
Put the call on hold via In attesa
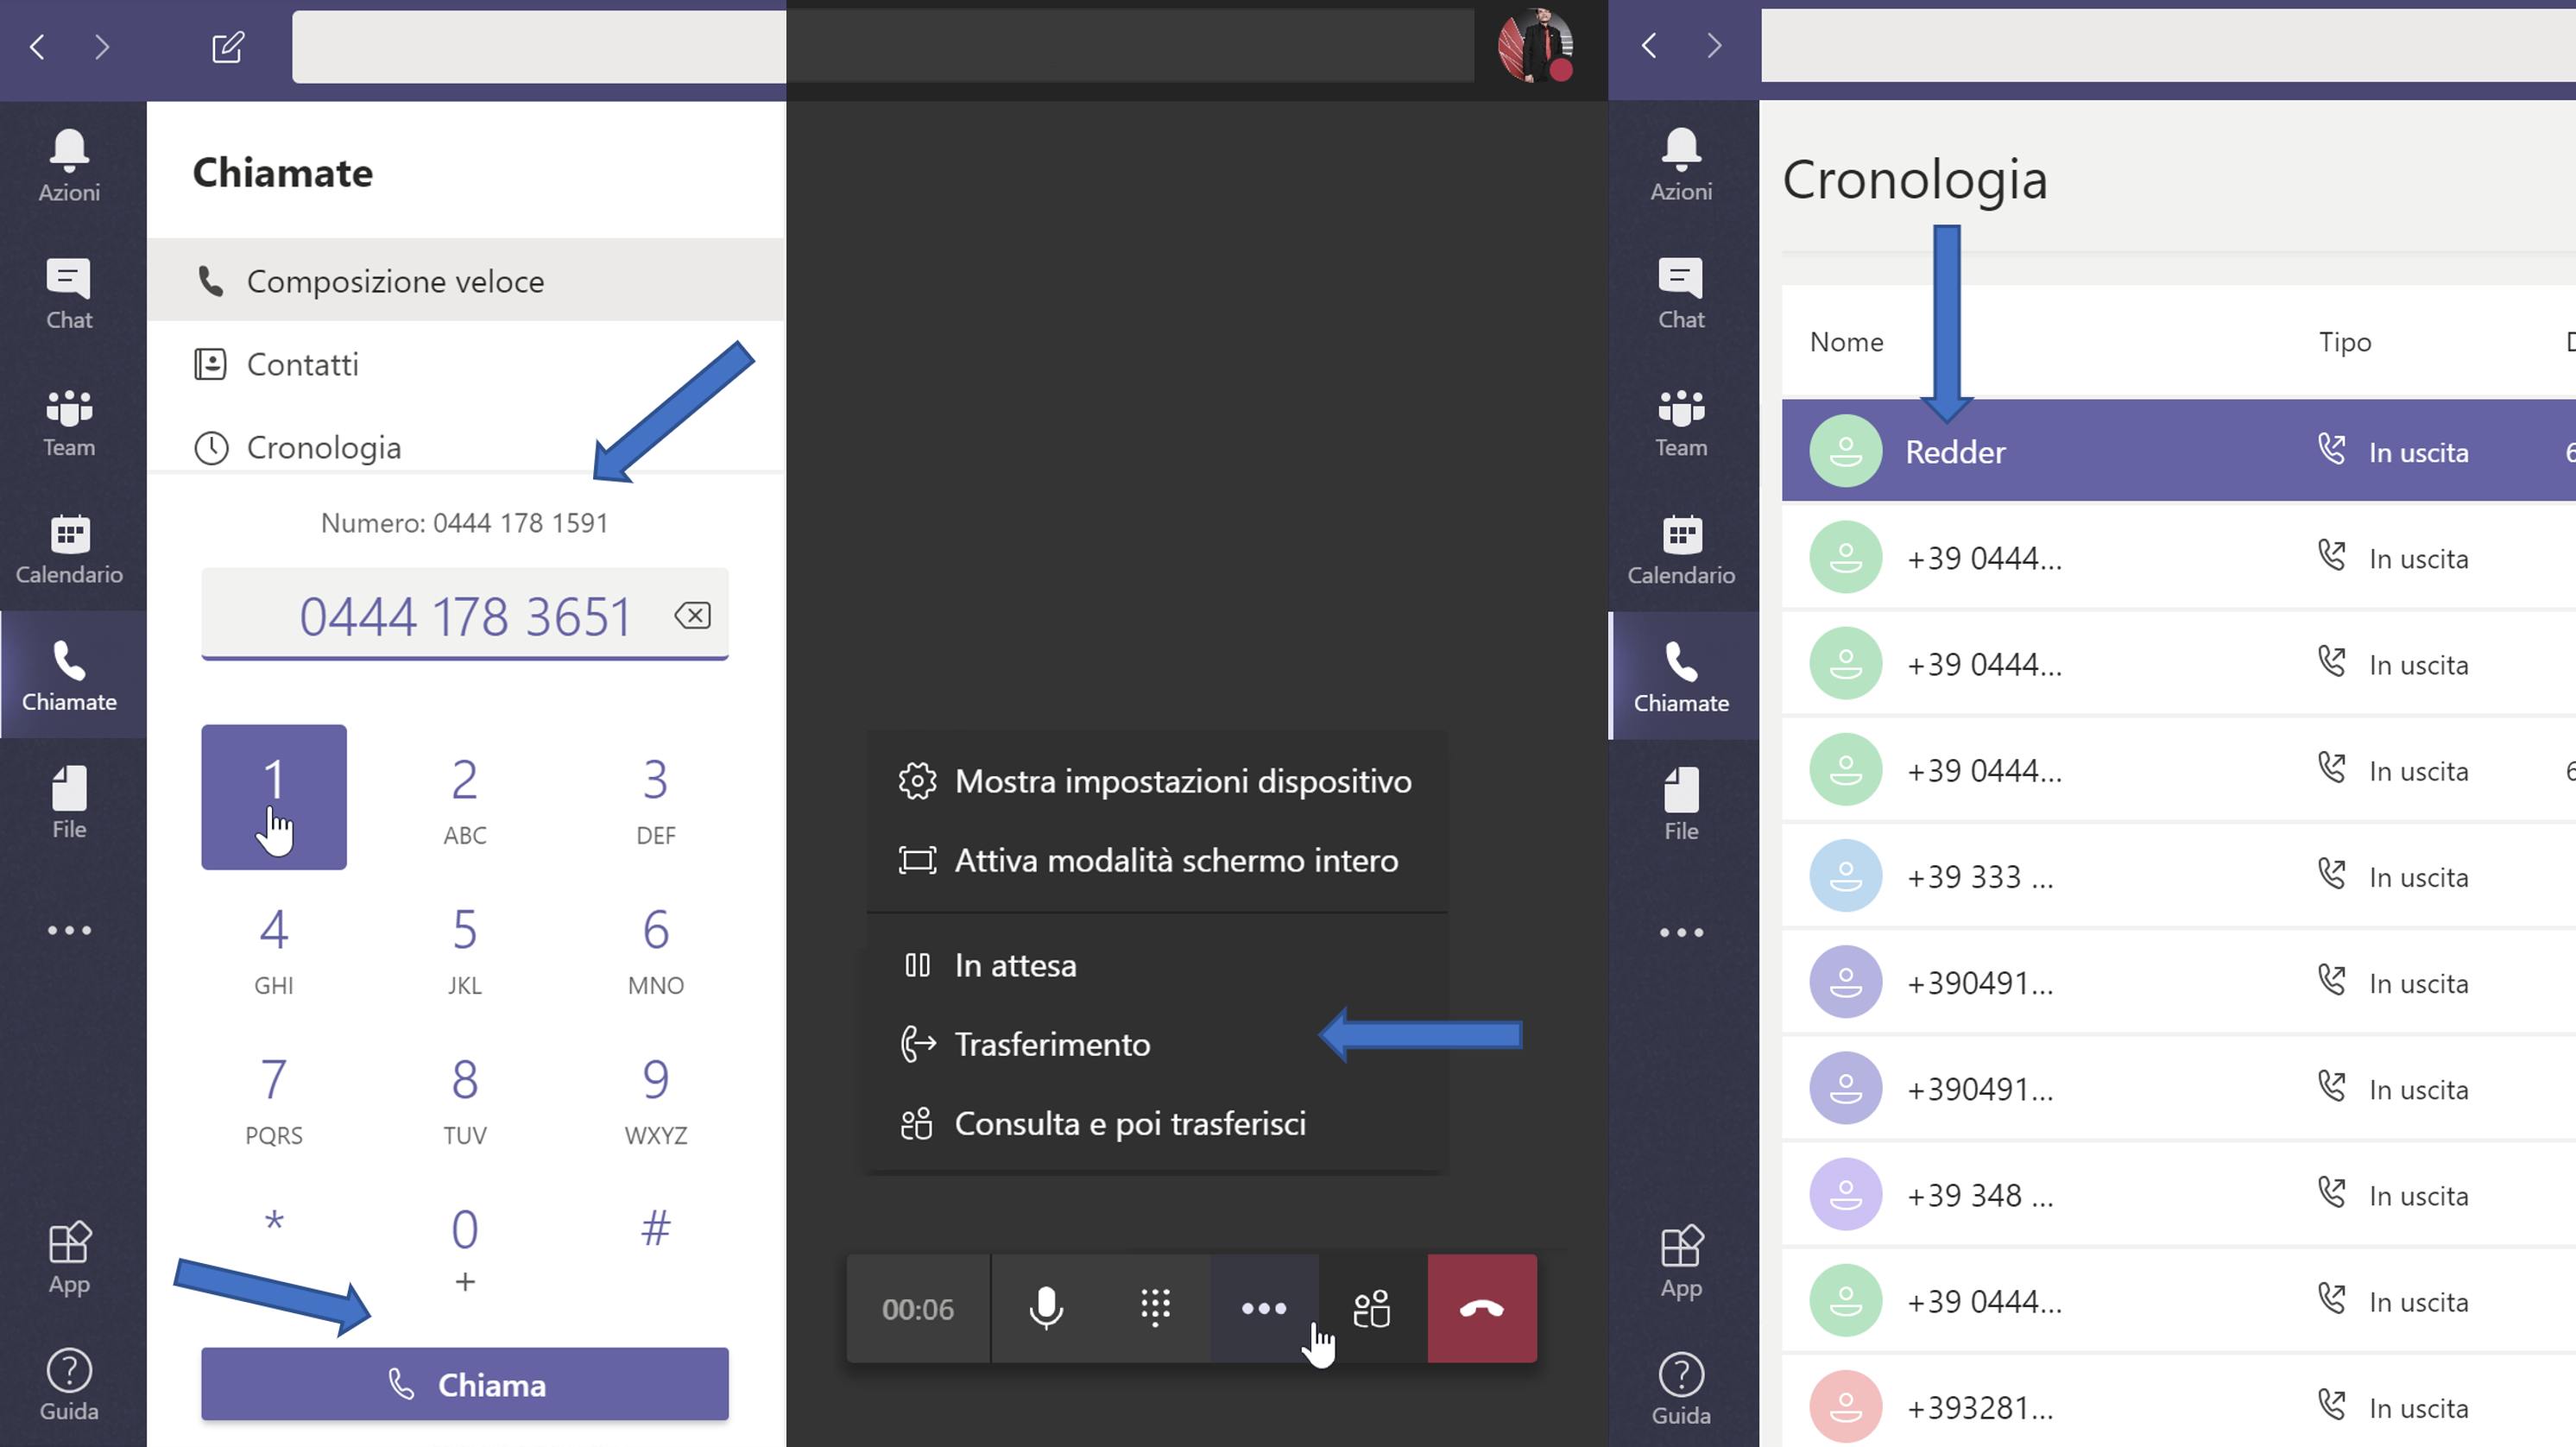(1015, 964)
